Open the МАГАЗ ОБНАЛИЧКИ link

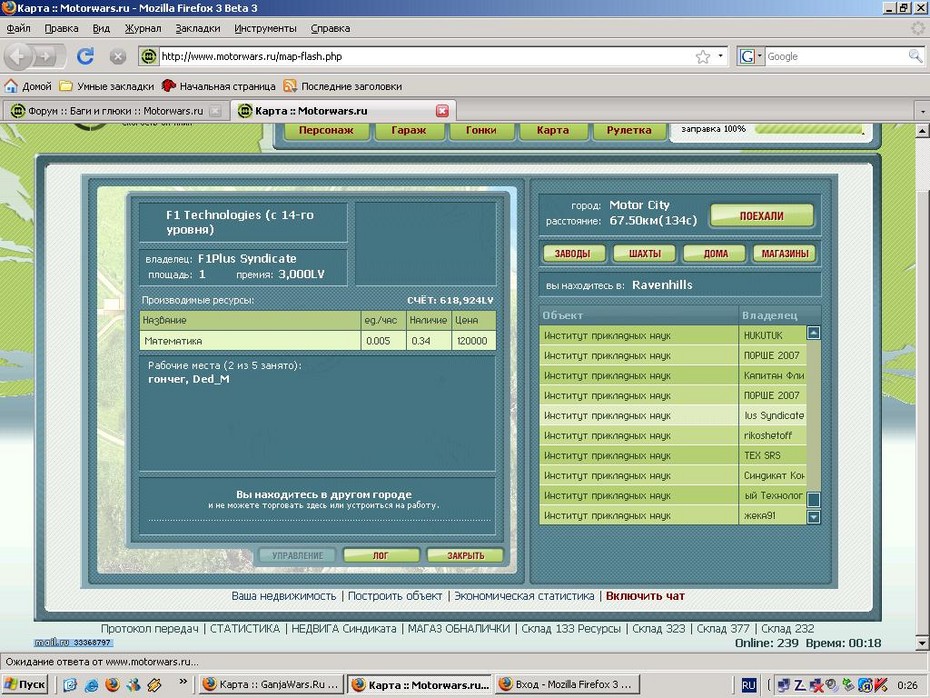[458, 629]
